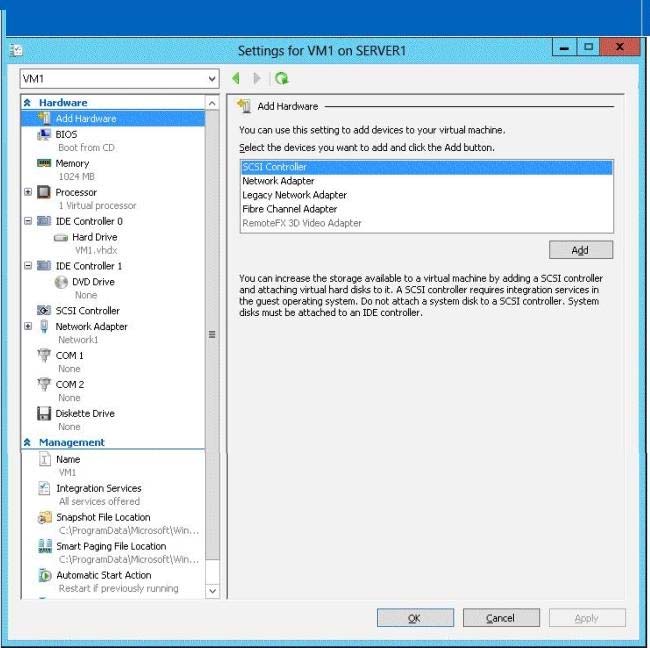Collapse the Hardware section header
The width and height of the screenshot is (650, 648).
(x=27, y=102)
